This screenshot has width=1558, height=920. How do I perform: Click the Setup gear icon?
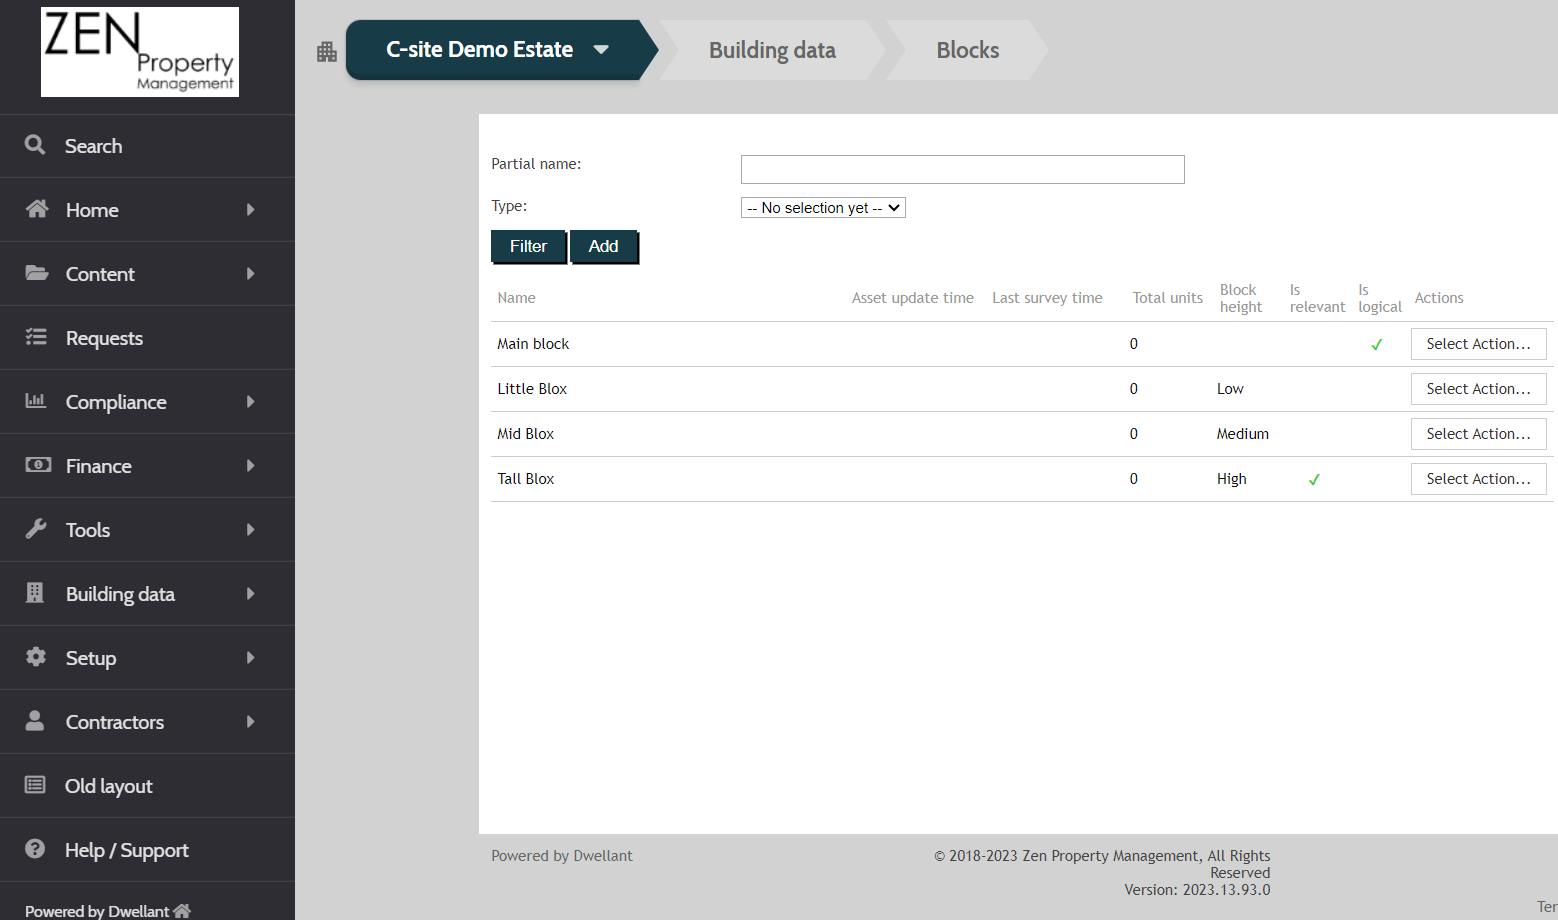click(x=36, y=657)
